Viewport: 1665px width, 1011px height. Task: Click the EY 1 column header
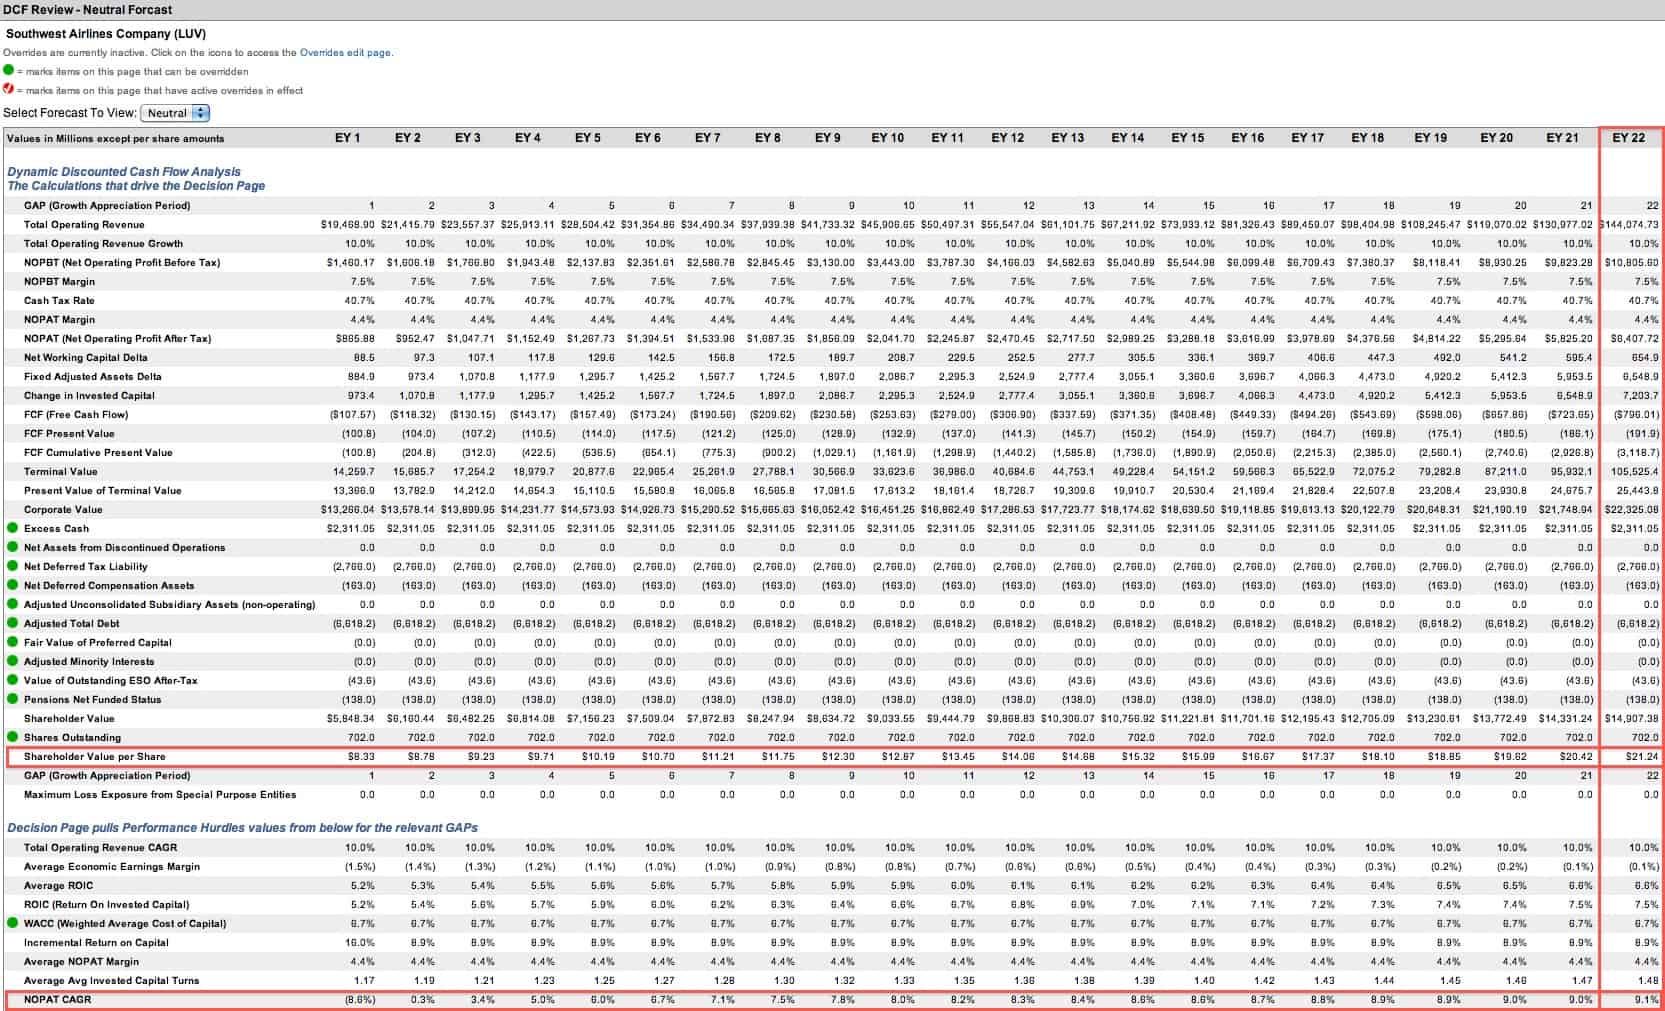[347, 138]
